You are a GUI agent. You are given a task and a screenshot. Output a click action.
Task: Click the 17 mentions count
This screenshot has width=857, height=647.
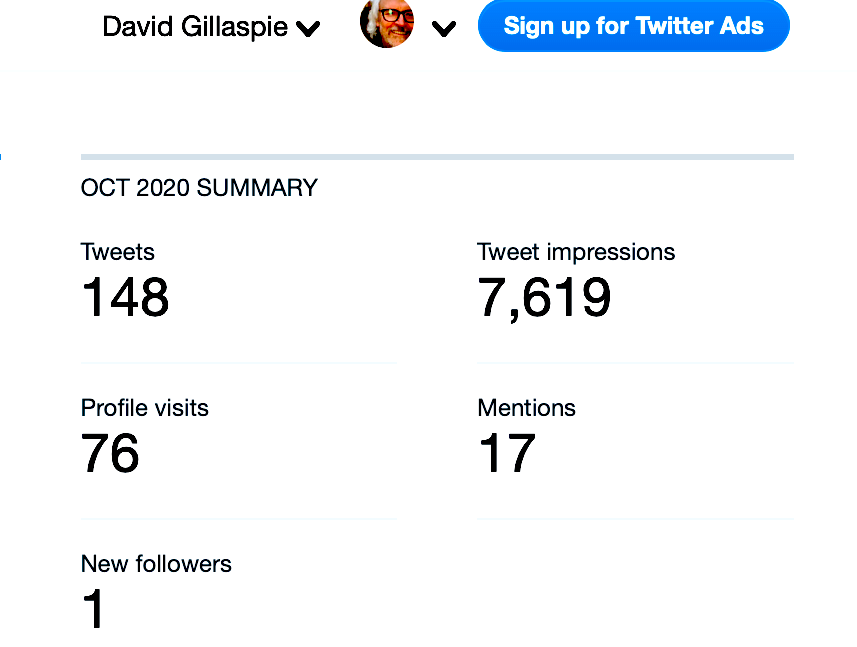[x=507, y=453]
